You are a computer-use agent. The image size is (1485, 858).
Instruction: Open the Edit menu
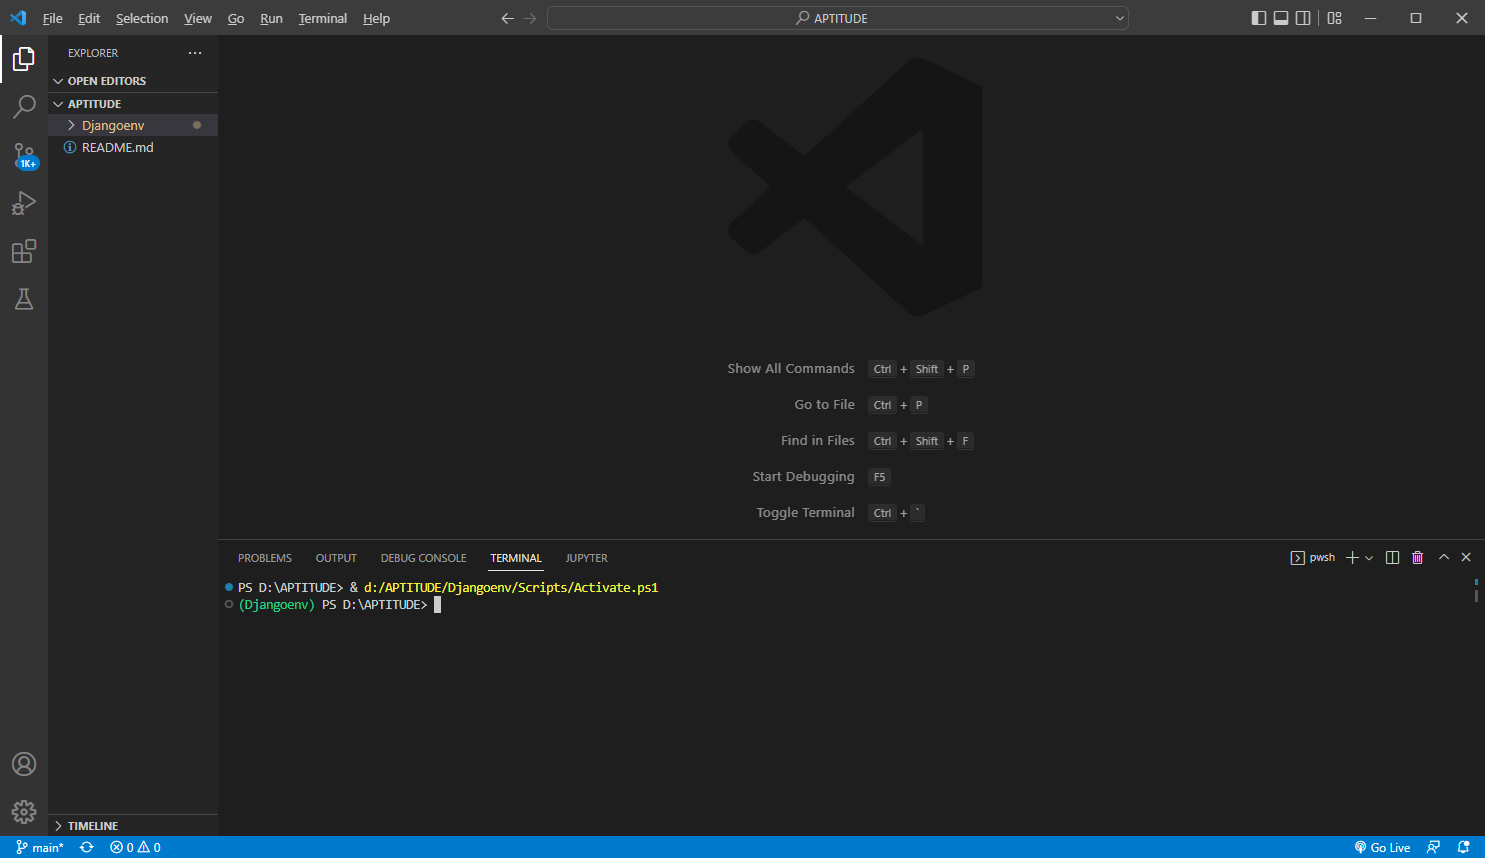pyautogui.click(x=89, y=18)
